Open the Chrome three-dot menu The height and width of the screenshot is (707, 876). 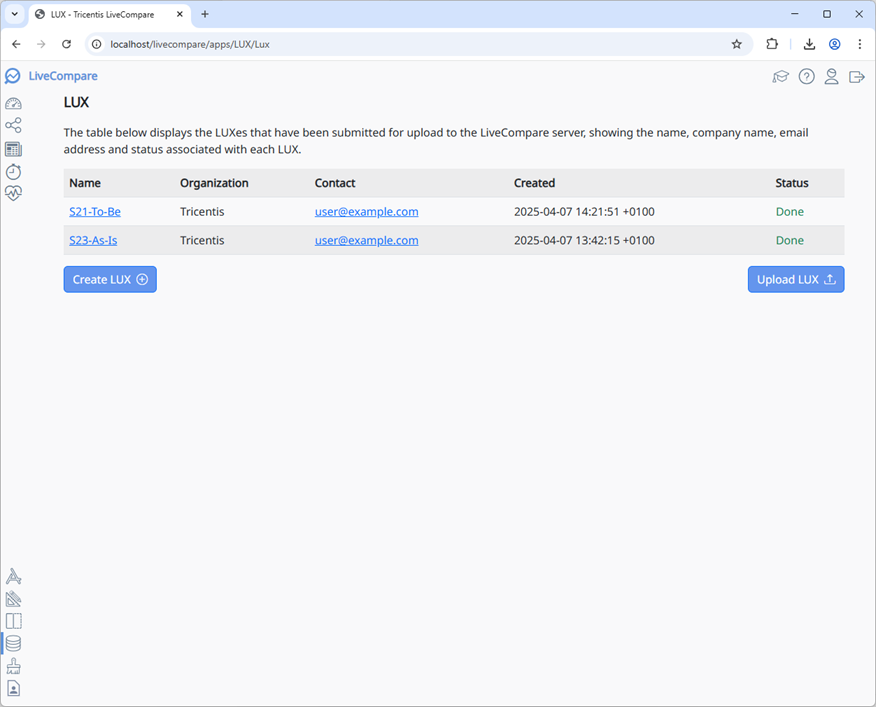(x=859, y=44)
